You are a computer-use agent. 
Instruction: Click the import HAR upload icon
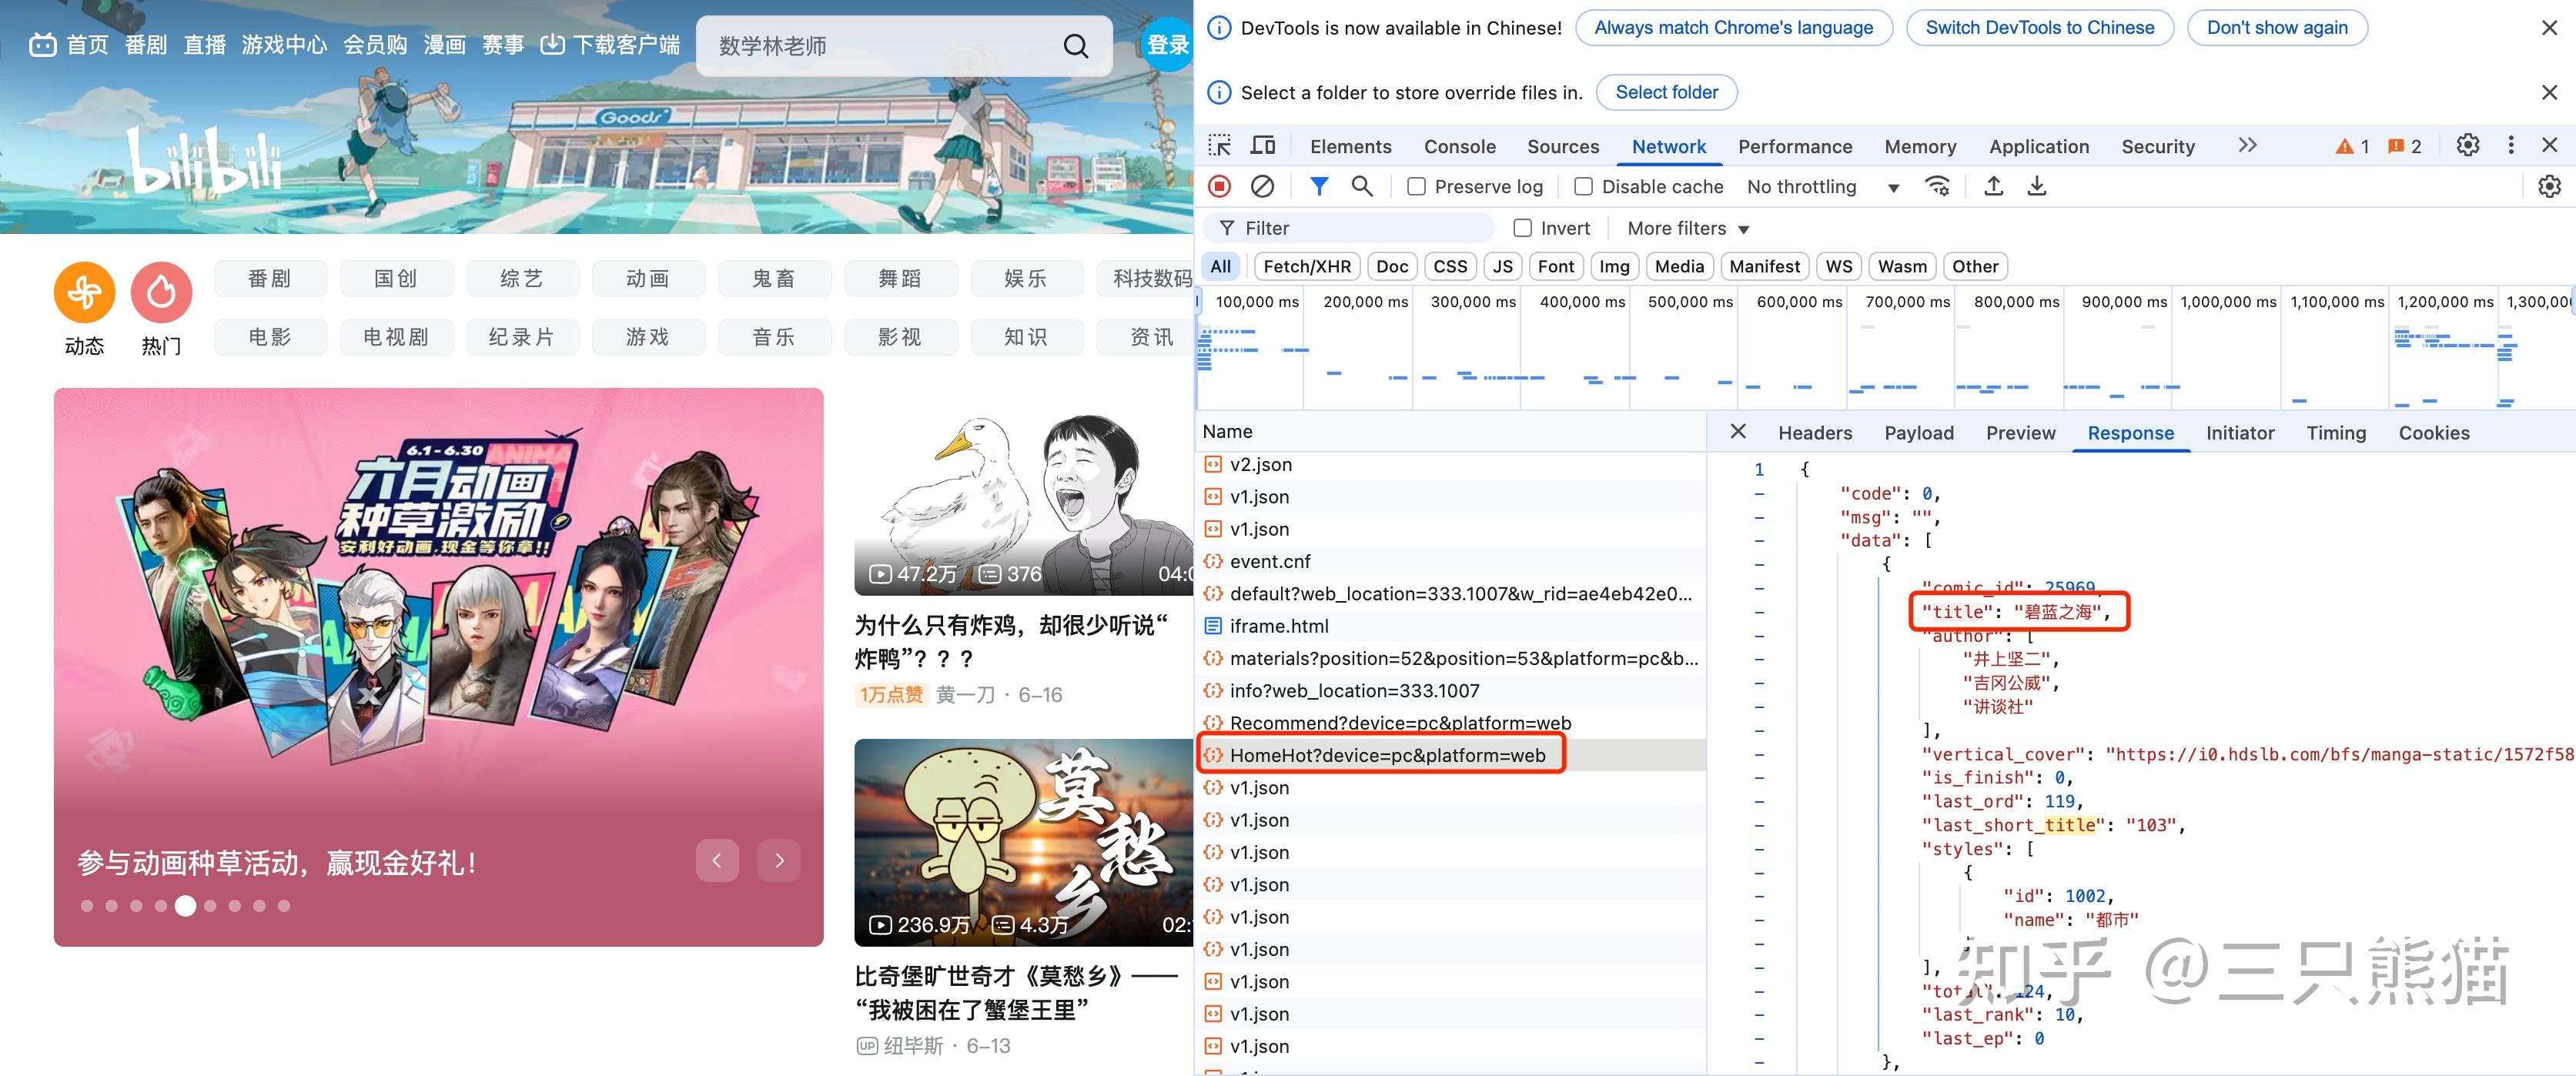[x=1993, y=186]
